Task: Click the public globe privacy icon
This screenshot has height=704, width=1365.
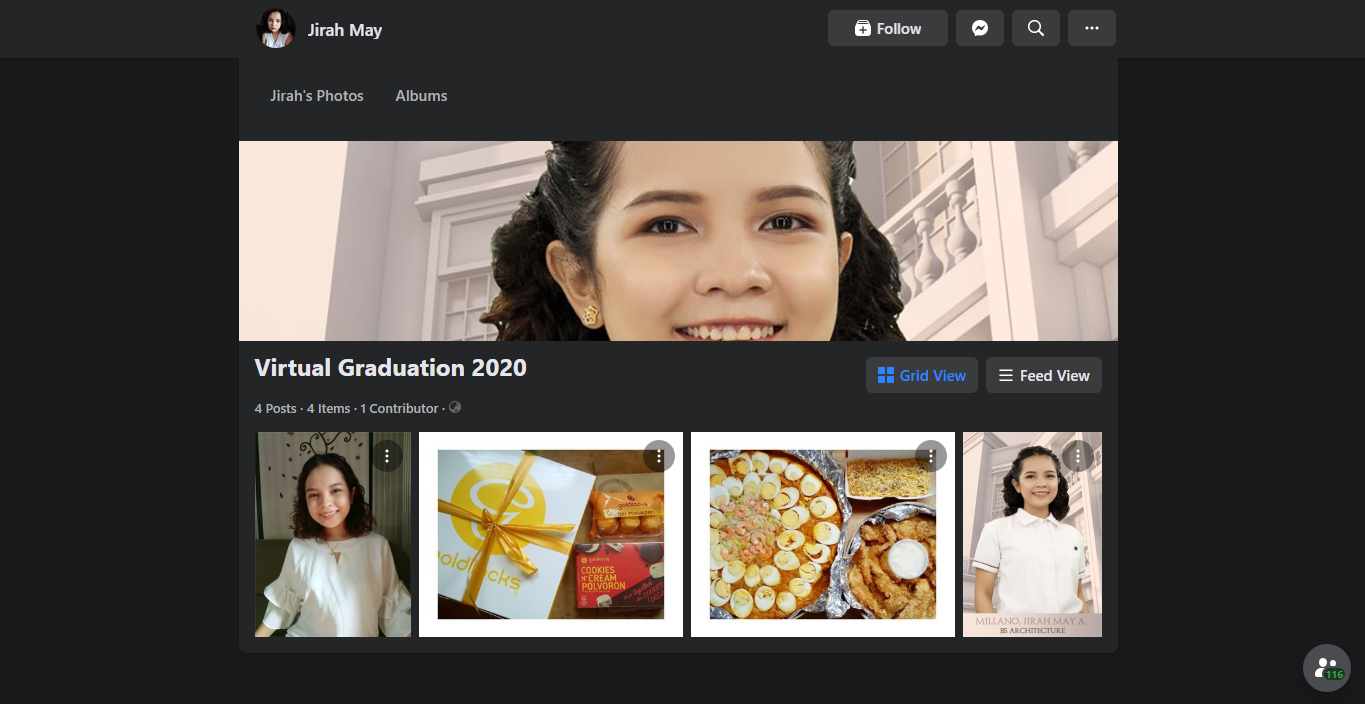Action: (x=455, y=408)
